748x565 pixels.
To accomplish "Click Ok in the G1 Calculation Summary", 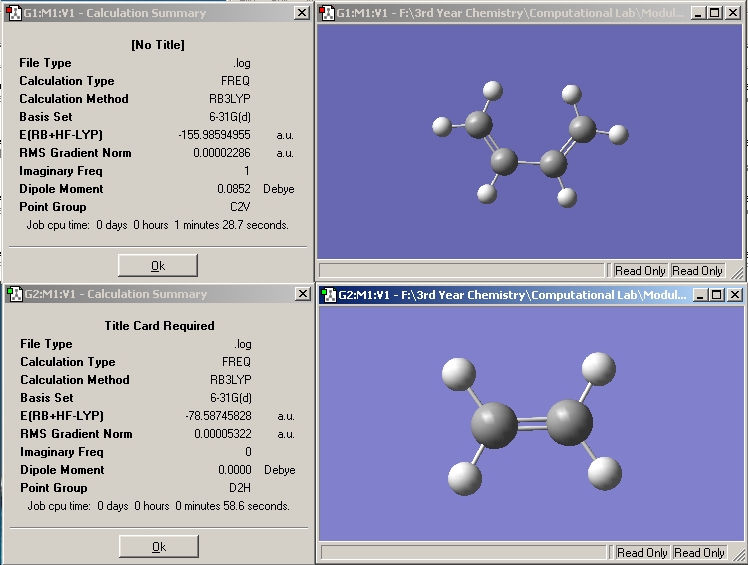I will pos(157,265).
